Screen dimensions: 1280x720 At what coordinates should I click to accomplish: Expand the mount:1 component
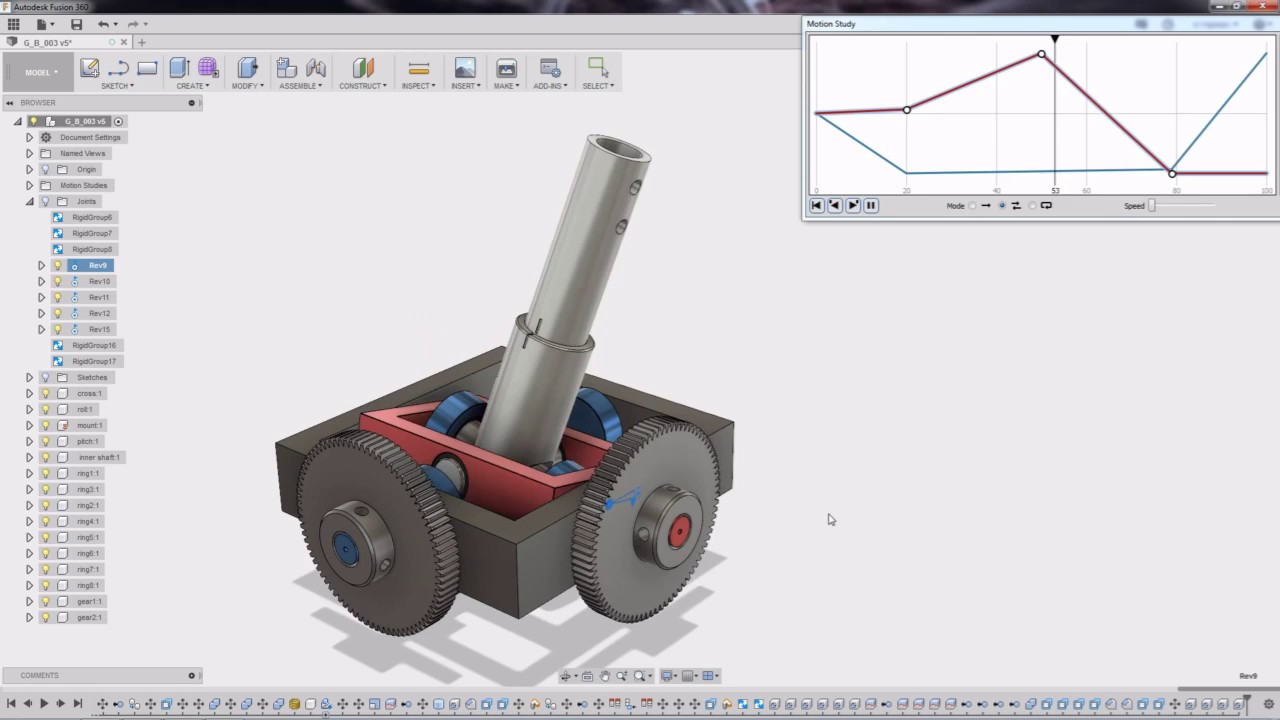(x=29, y=425)
